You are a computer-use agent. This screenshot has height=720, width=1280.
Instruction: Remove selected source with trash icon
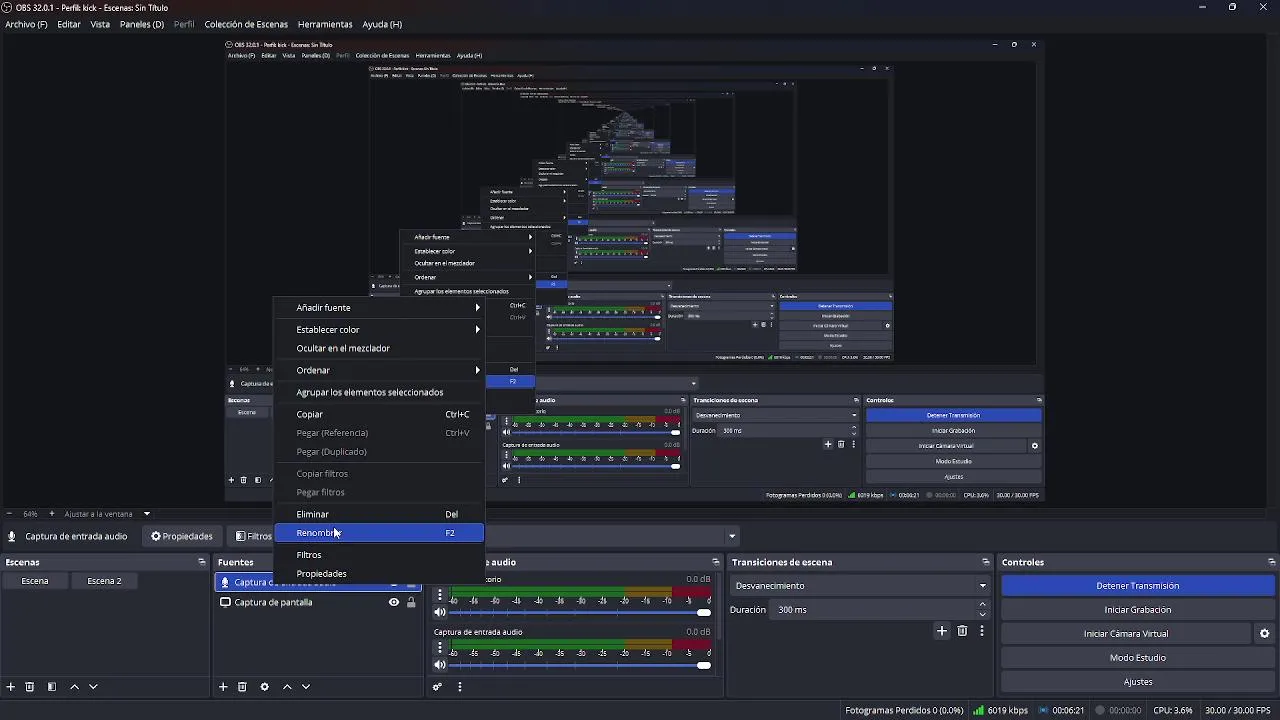pyautogui.click(x=242, y=687)
